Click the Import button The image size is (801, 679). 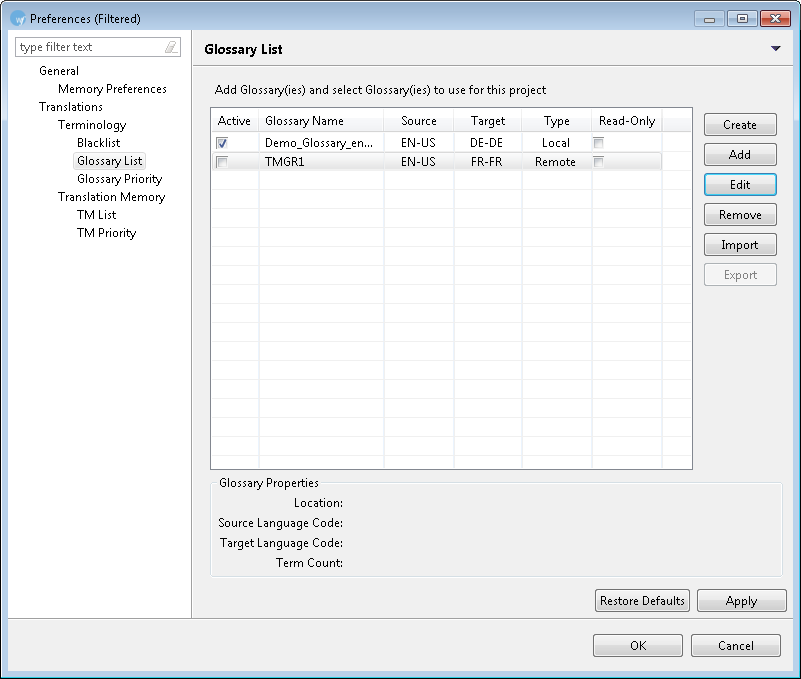740,245
